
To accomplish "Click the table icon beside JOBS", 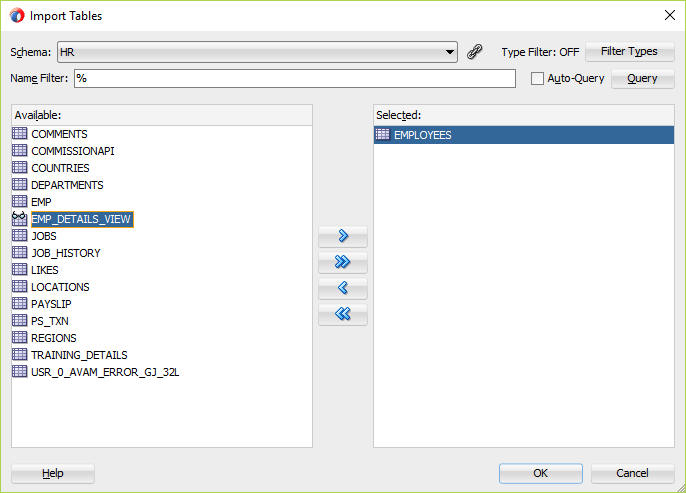I will (x=19, y=235).
